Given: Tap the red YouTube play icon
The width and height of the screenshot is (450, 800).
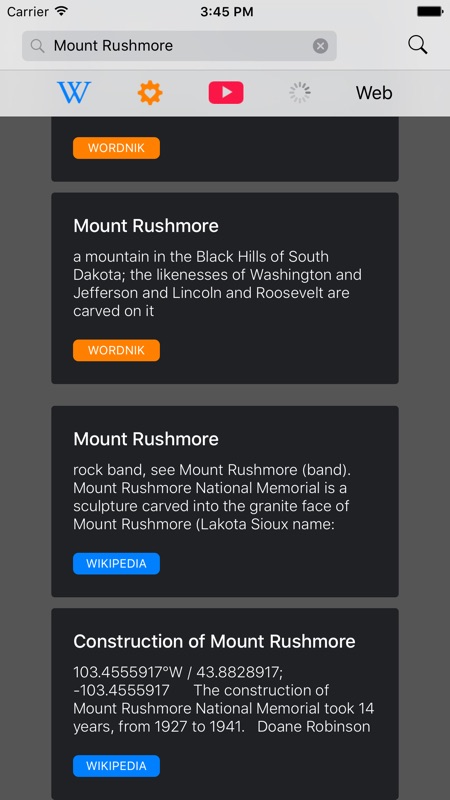Looking at the screenshot, I should (x=226, y=93).
